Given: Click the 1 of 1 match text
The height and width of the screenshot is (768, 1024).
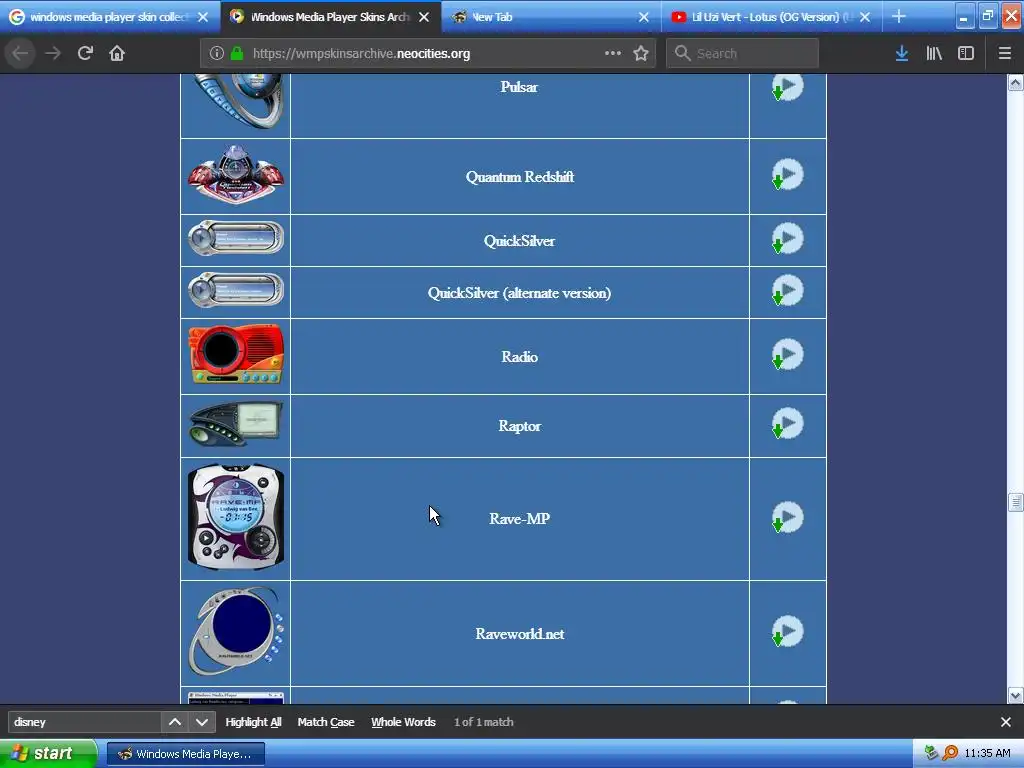Looking at the screenshot, I should click(x=484, y=722).
